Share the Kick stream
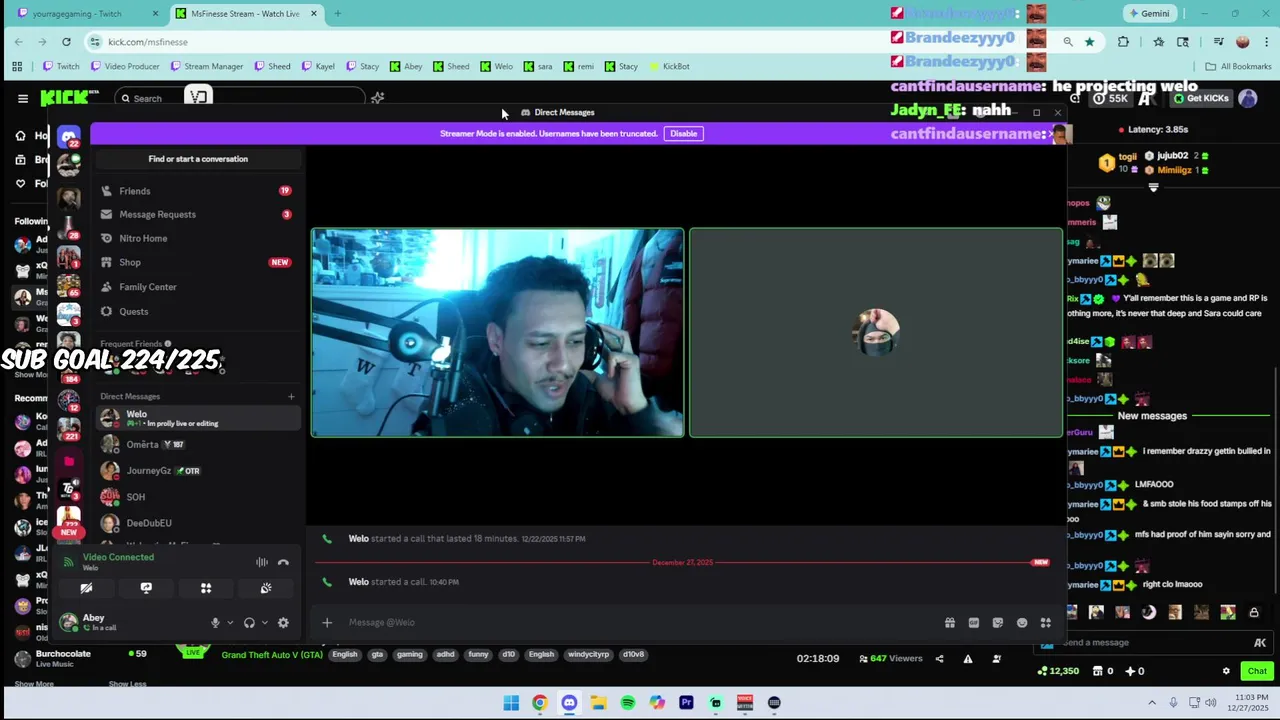Viewport: 1280px width, 720px height. [939, 658]
